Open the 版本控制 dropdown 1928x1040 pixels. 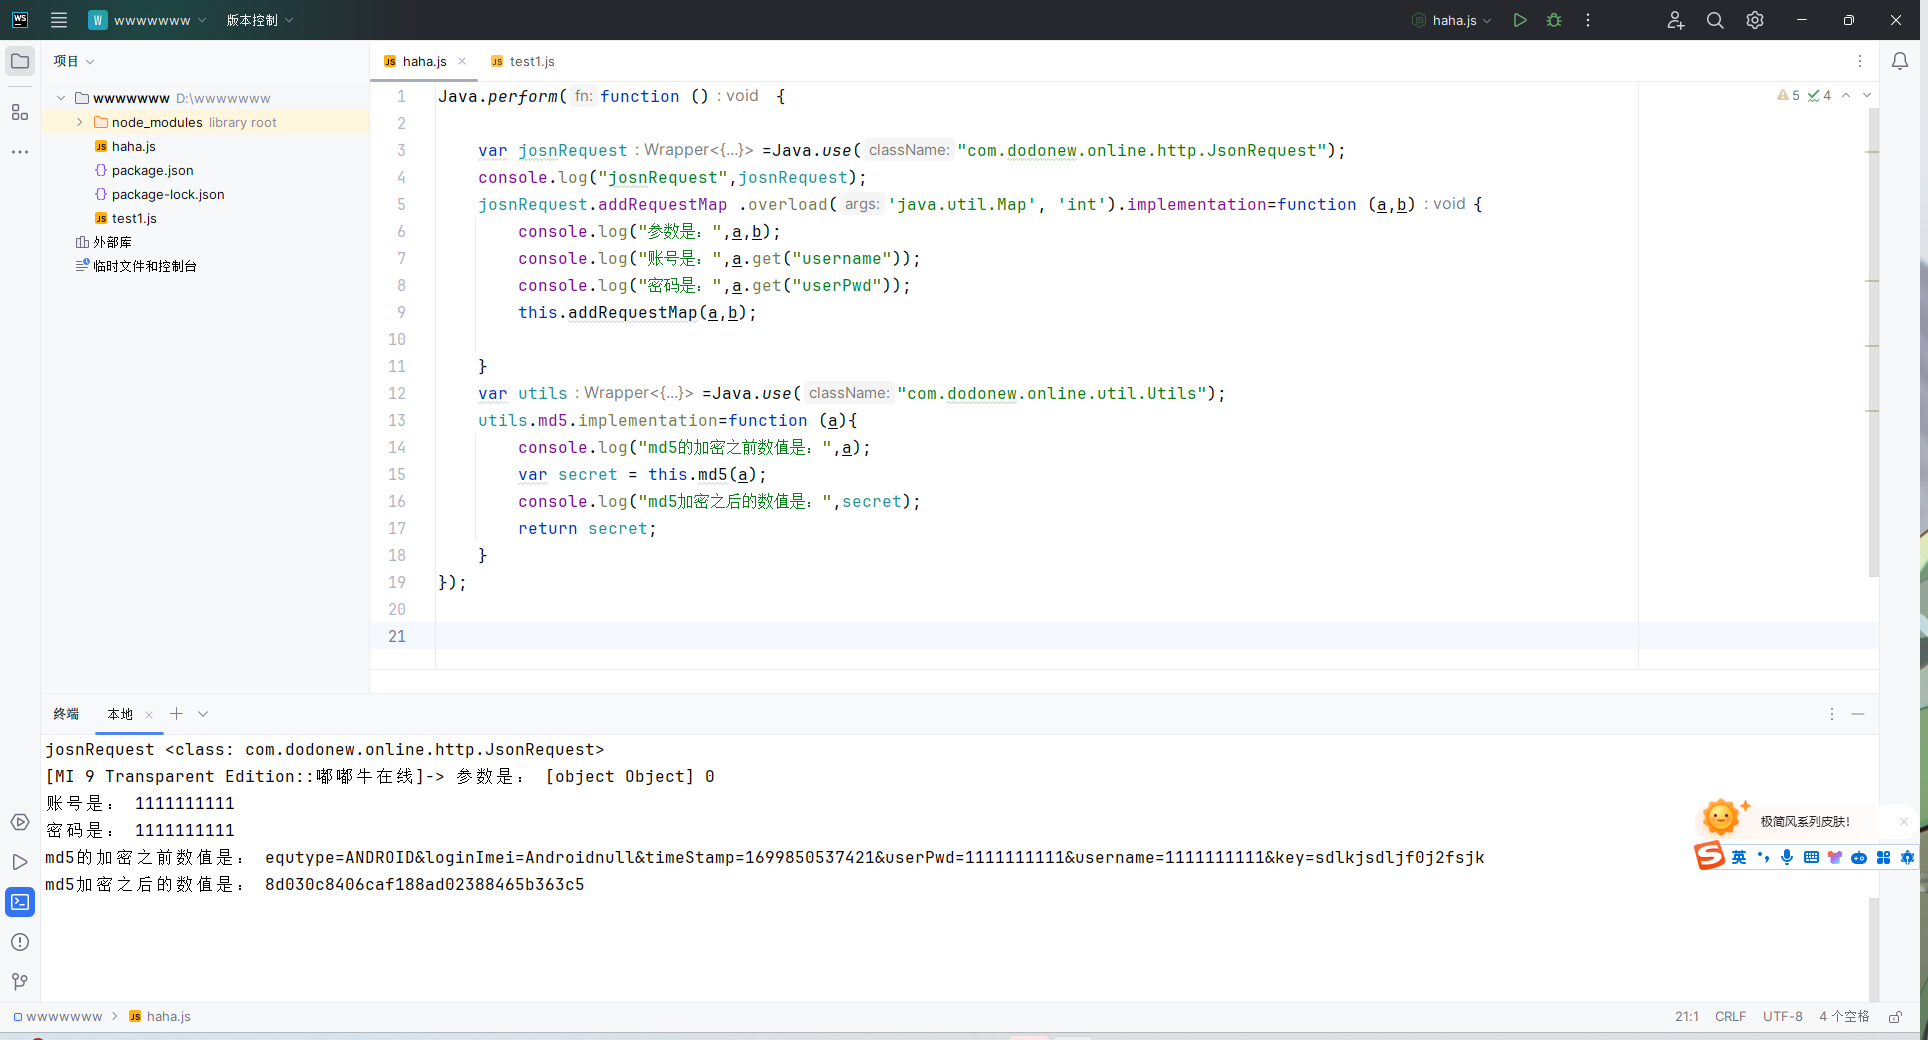pos(259,20)
